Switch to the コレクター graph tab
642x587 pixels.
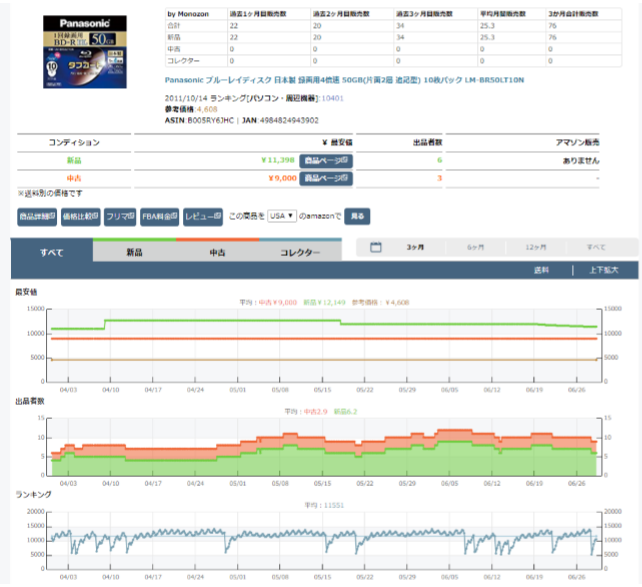tap(300, 252)
